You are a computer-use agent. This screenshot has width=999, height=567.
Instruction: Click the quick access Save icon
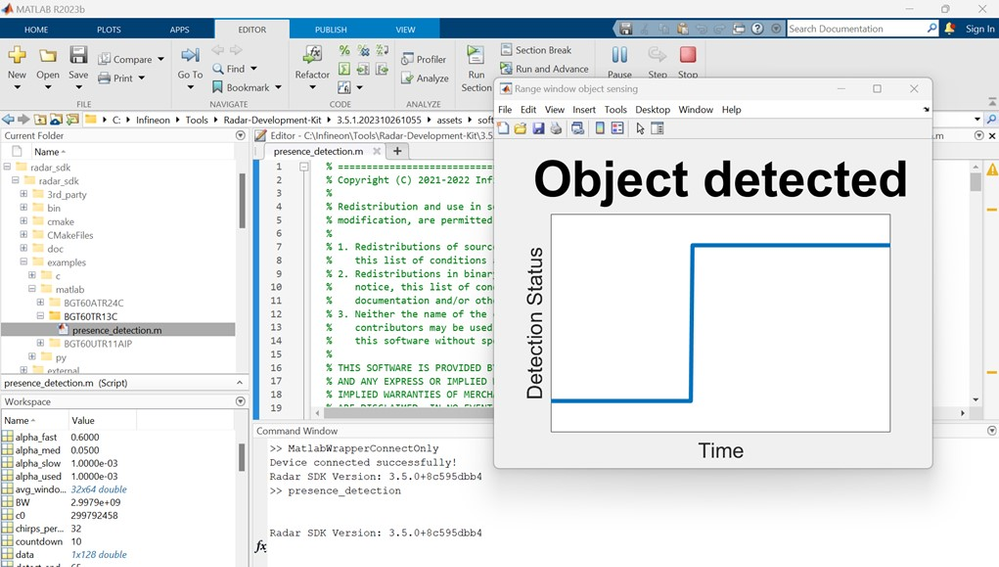[x=626, y=29]
